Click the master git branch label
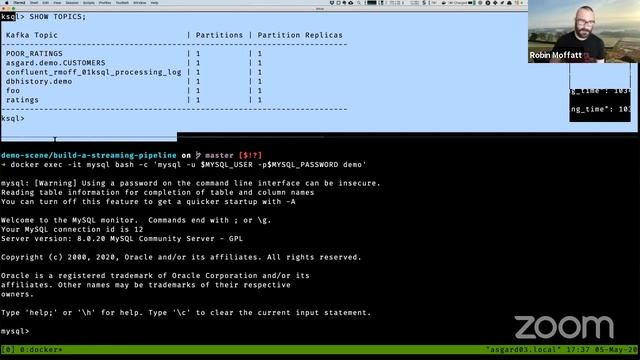 tap(219, 156)
